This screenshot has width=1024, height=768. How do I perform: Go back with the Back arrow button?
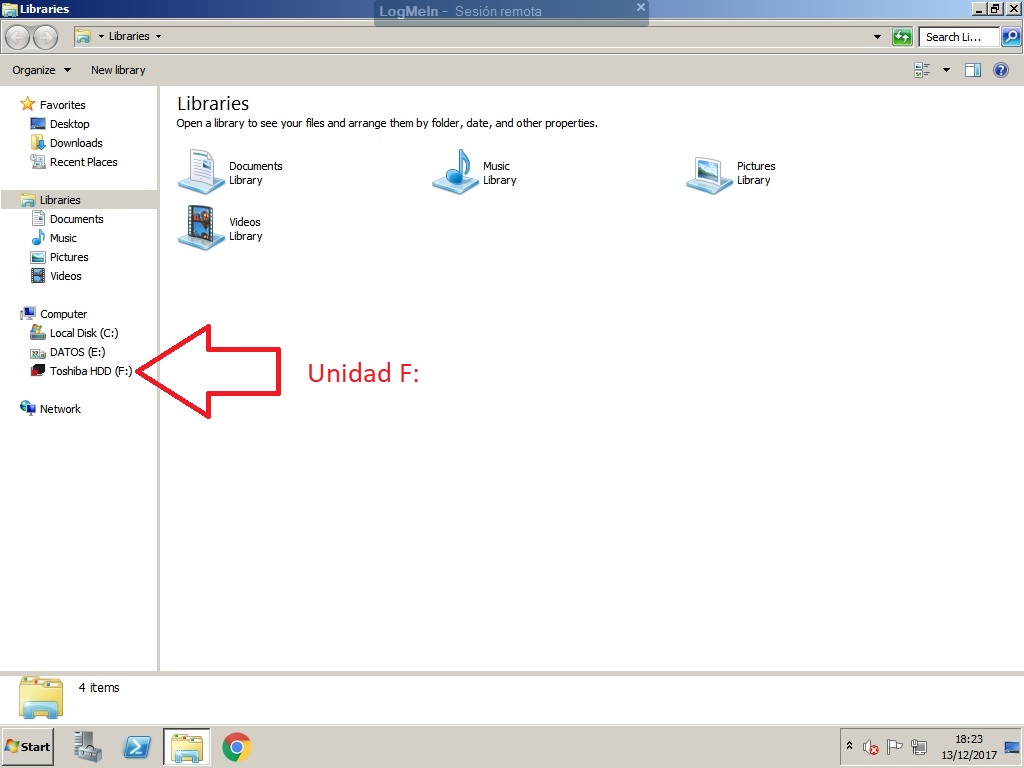[x=18, y=37]
